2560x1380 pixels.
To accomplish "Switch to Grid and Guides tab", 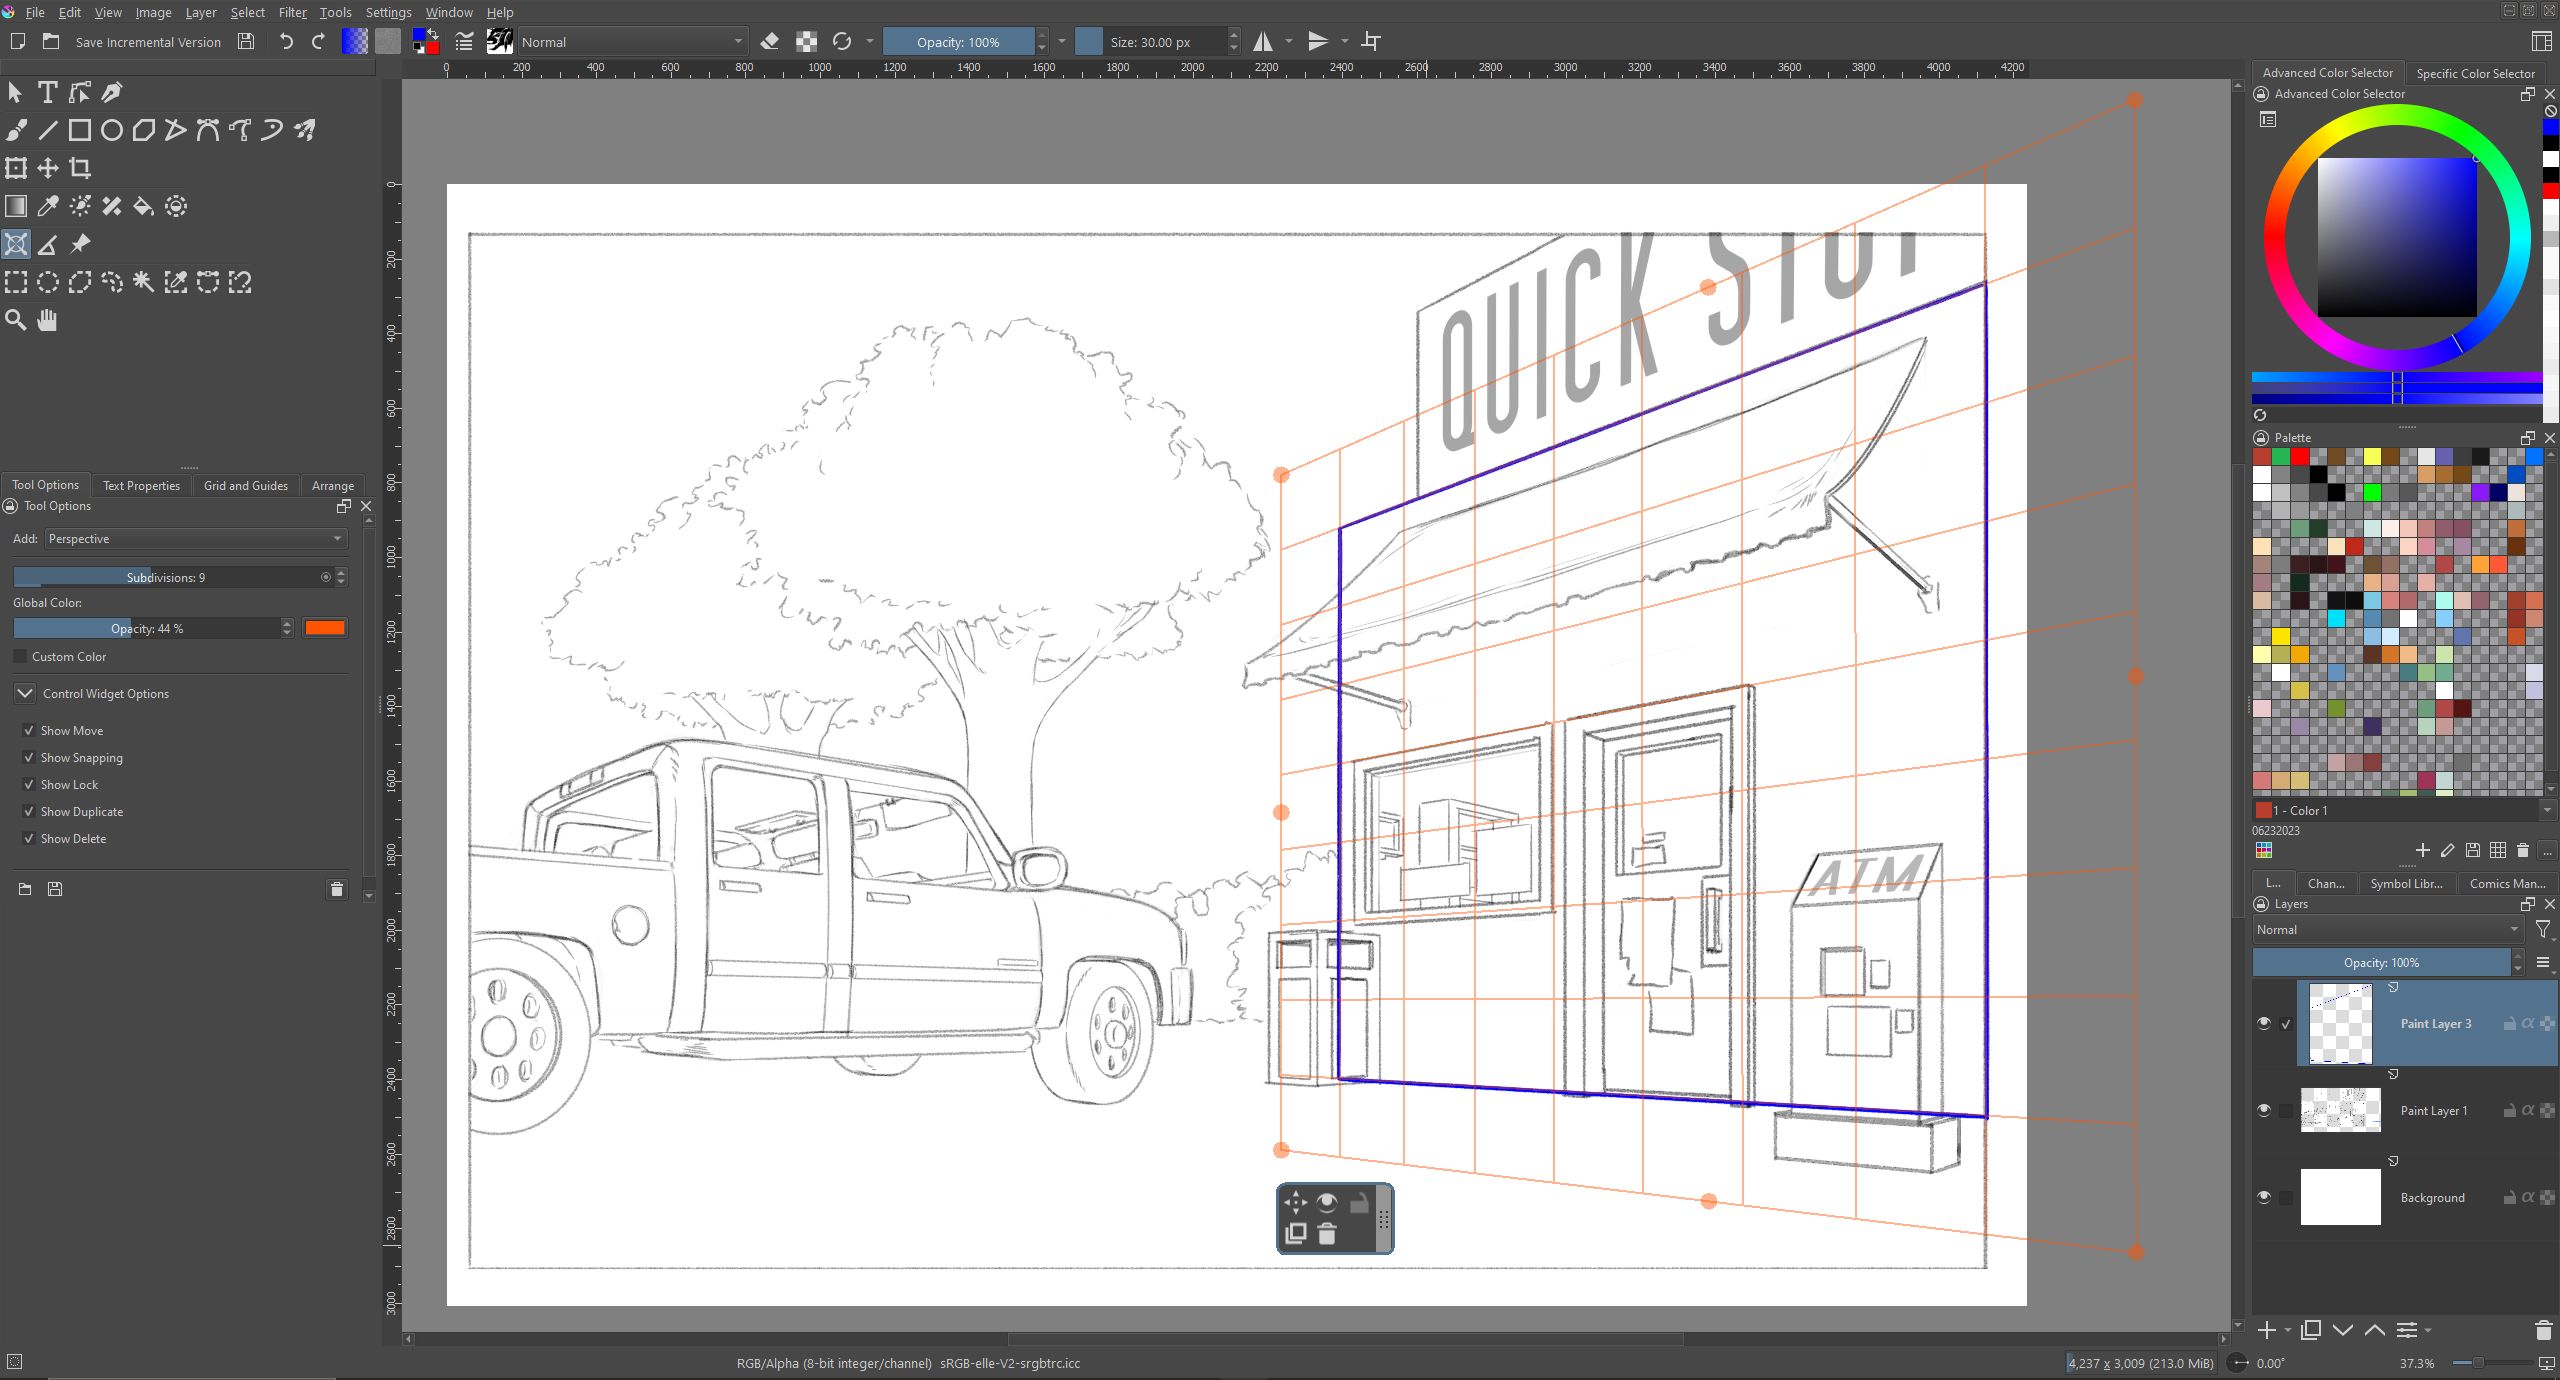I will coord(245,486).
